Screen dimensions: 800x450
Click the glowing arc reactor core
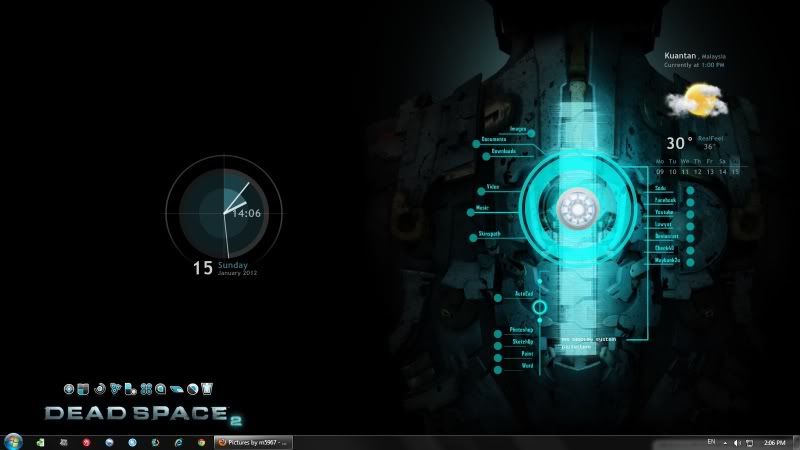[578, 209]
